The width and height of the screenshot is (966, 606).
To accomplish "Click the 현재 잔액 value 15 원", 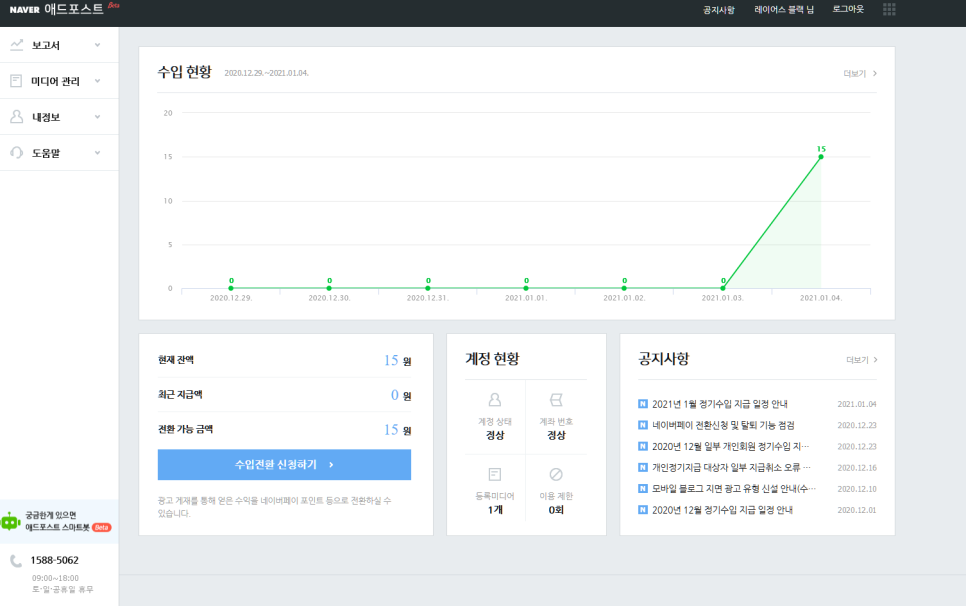I will click(x=397, y=360).
